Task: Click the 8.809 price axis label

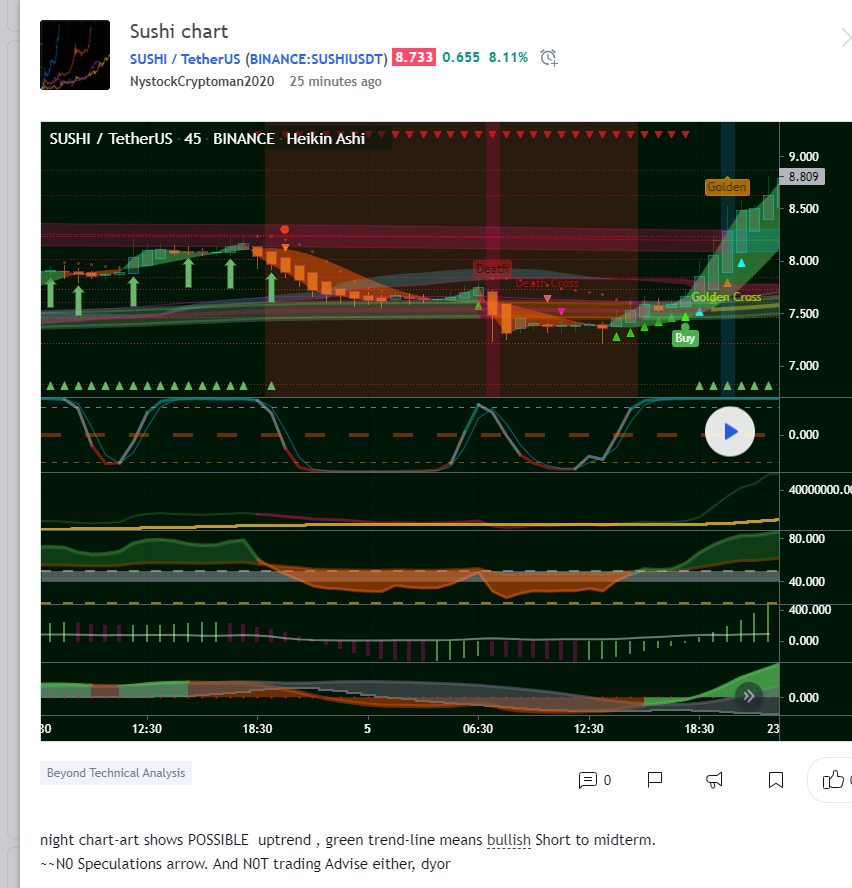Action: point(803,177)
